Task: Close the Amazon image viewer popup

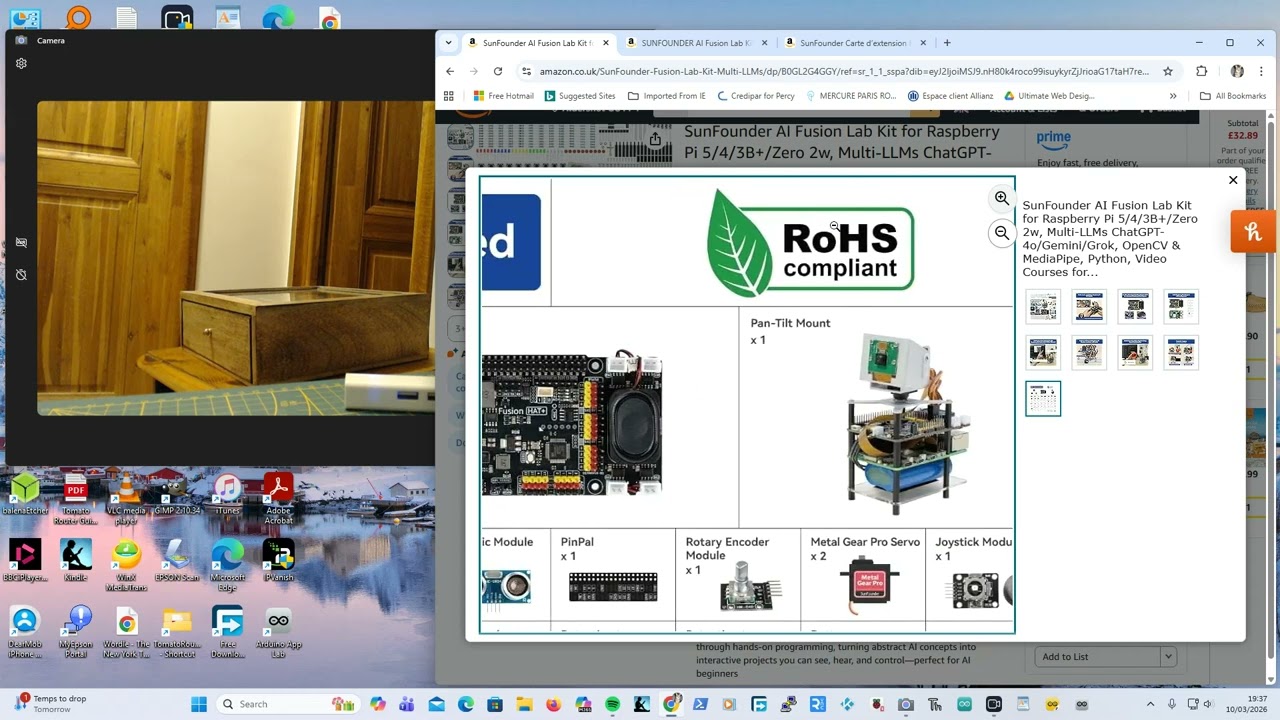Action: pyautogui.click(x=1233, y=180)
